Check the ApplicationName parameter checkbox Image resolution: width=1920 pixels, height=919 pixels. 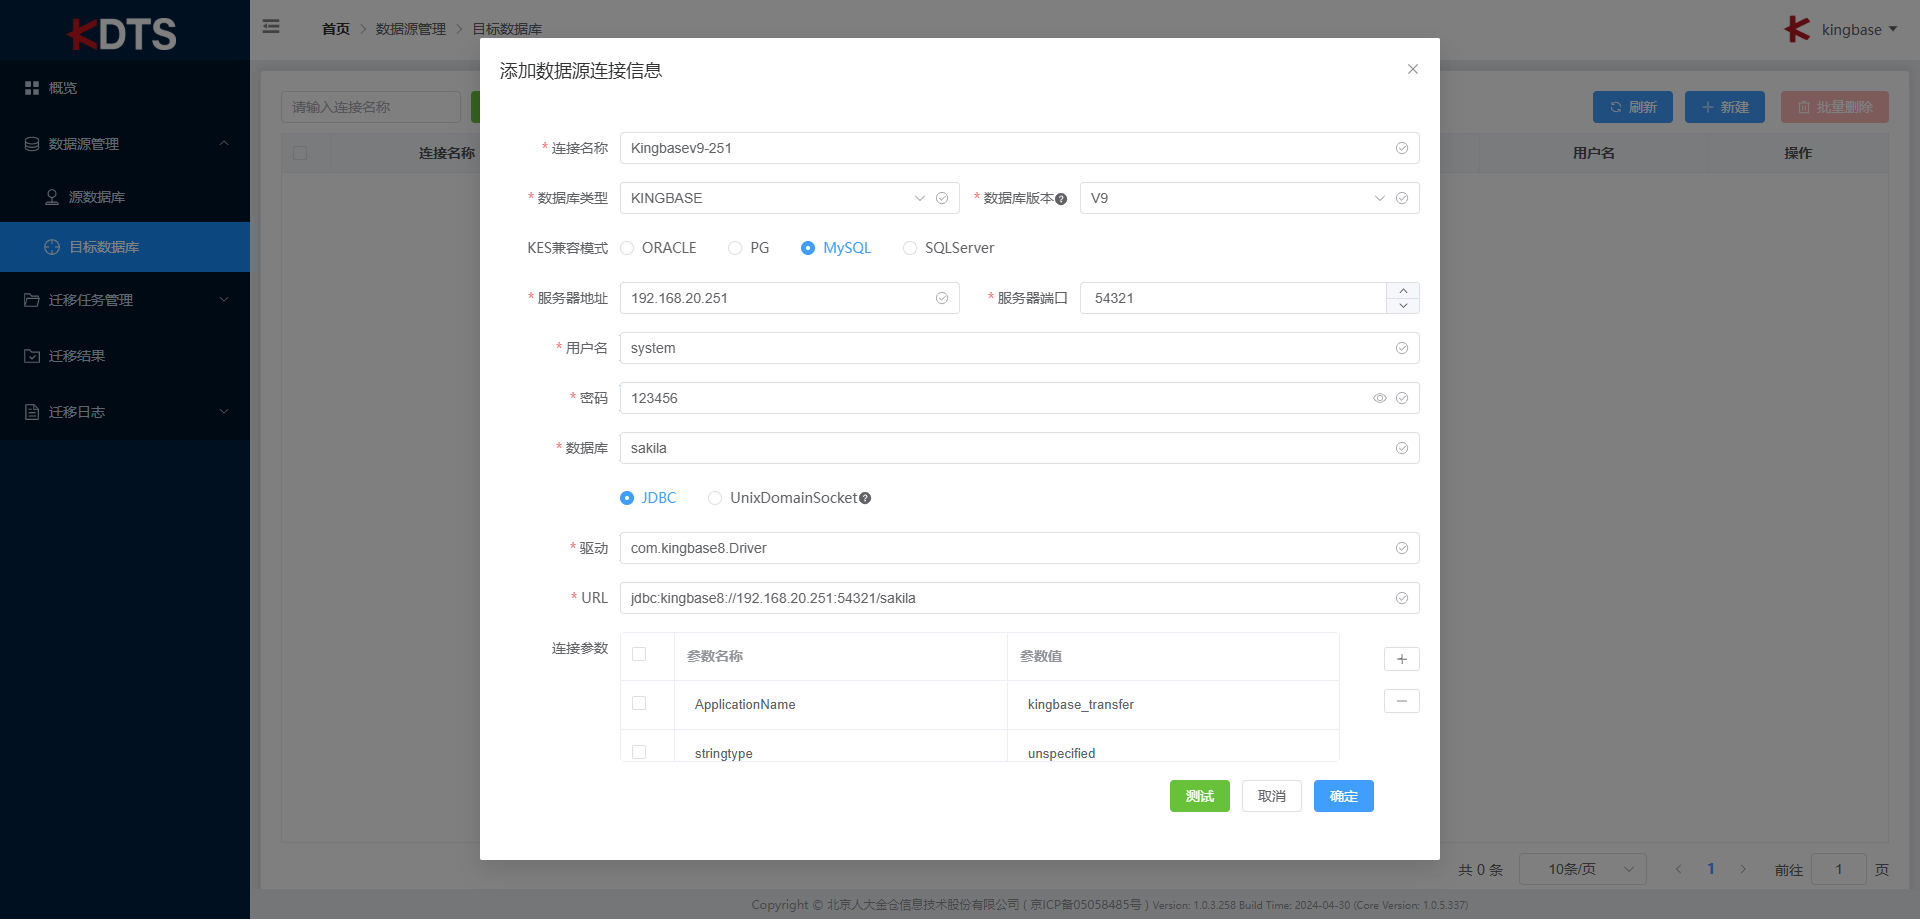click(x=639, y=704)
